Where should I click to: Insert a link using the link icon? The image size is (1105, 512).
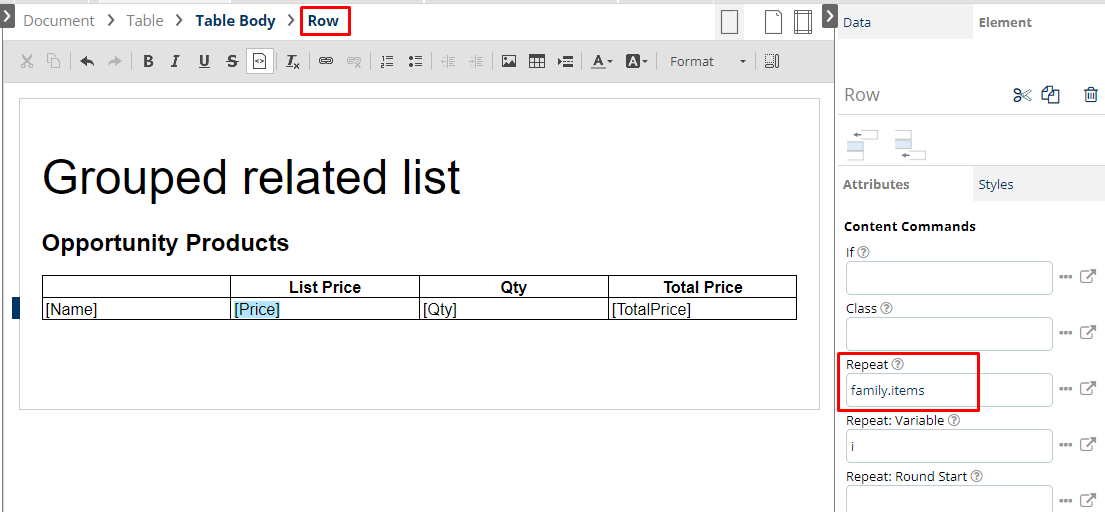326,62
